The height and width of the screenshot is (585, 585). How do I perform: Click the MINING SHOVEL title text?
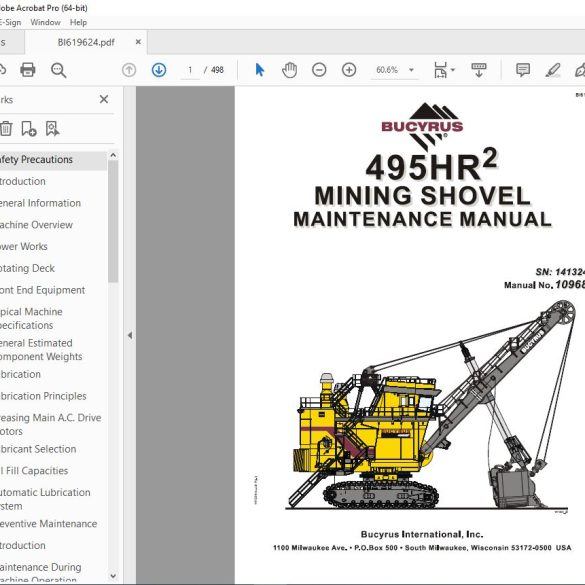[x=422, y=195]
